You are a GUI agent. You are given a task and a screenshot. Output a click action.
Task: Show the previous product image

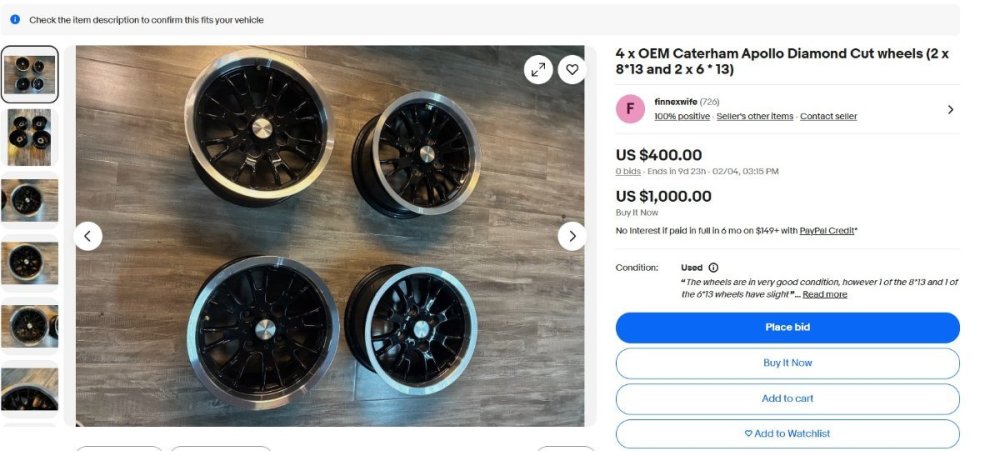[x=88, y=236]
